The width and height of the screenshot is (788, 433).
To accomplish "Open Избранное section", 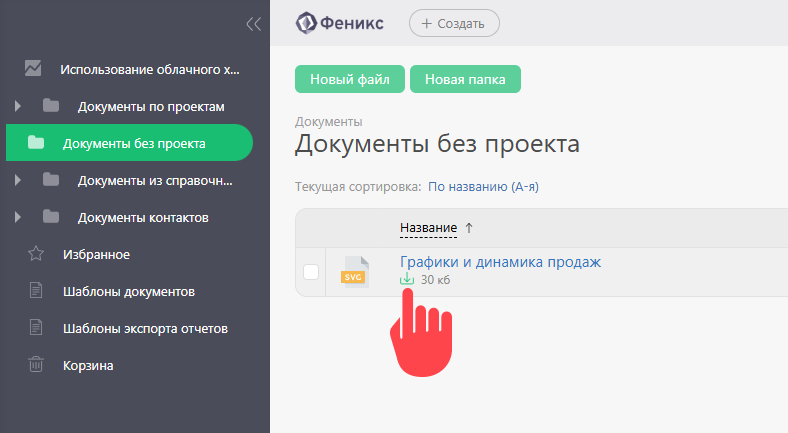I will point(96,255).
